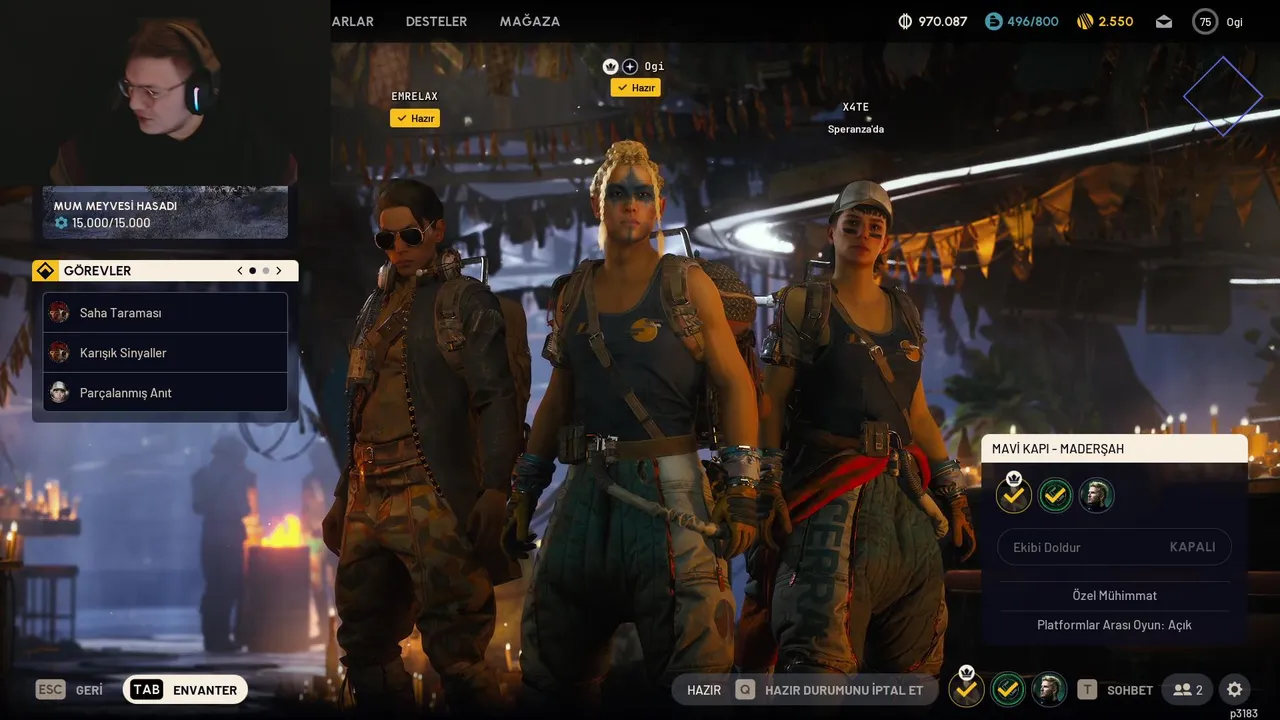This screenshot has height=720, width=1280.
Task: Select the EMRELAX player name
Action: [x=415, y=96]
